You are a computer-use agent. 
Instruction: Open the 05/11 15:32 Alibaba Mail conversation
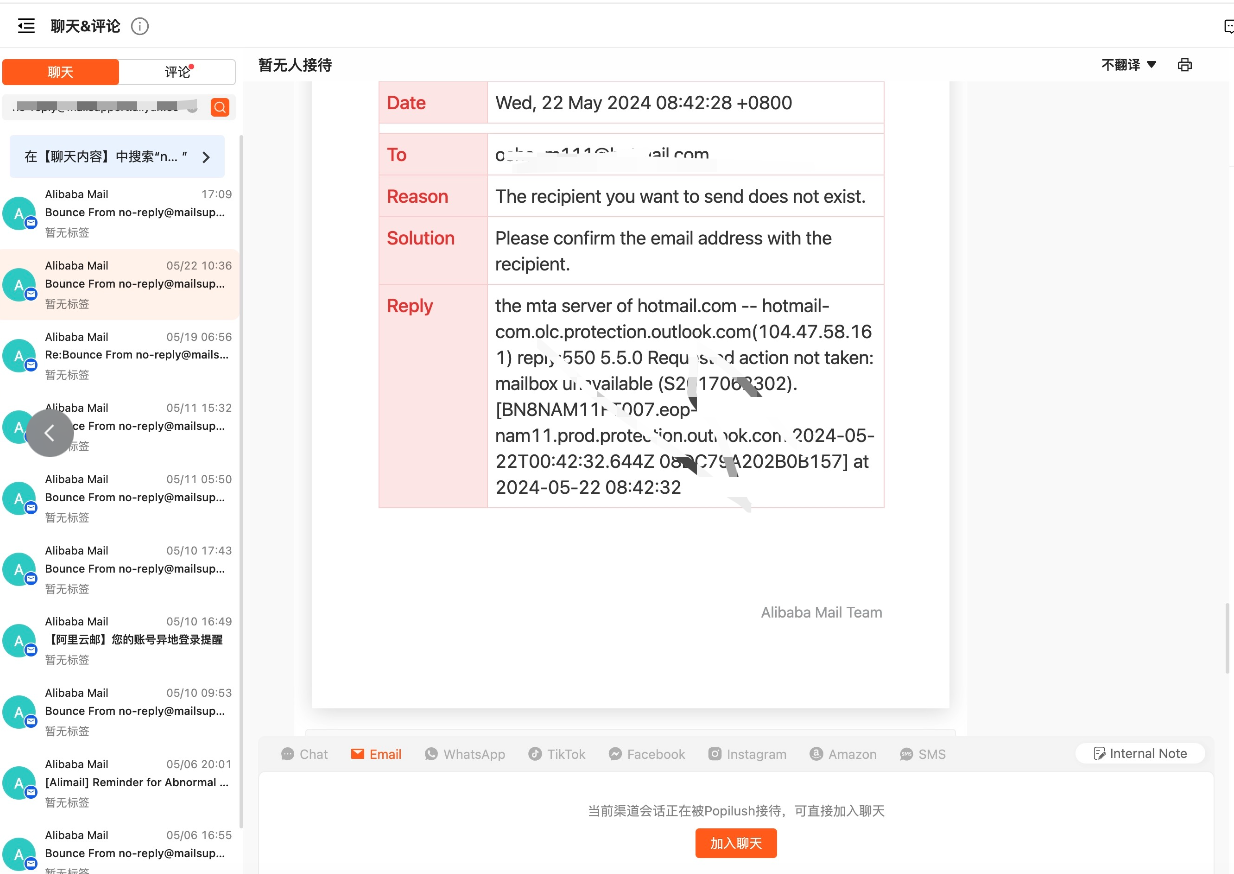click(119, 426)
